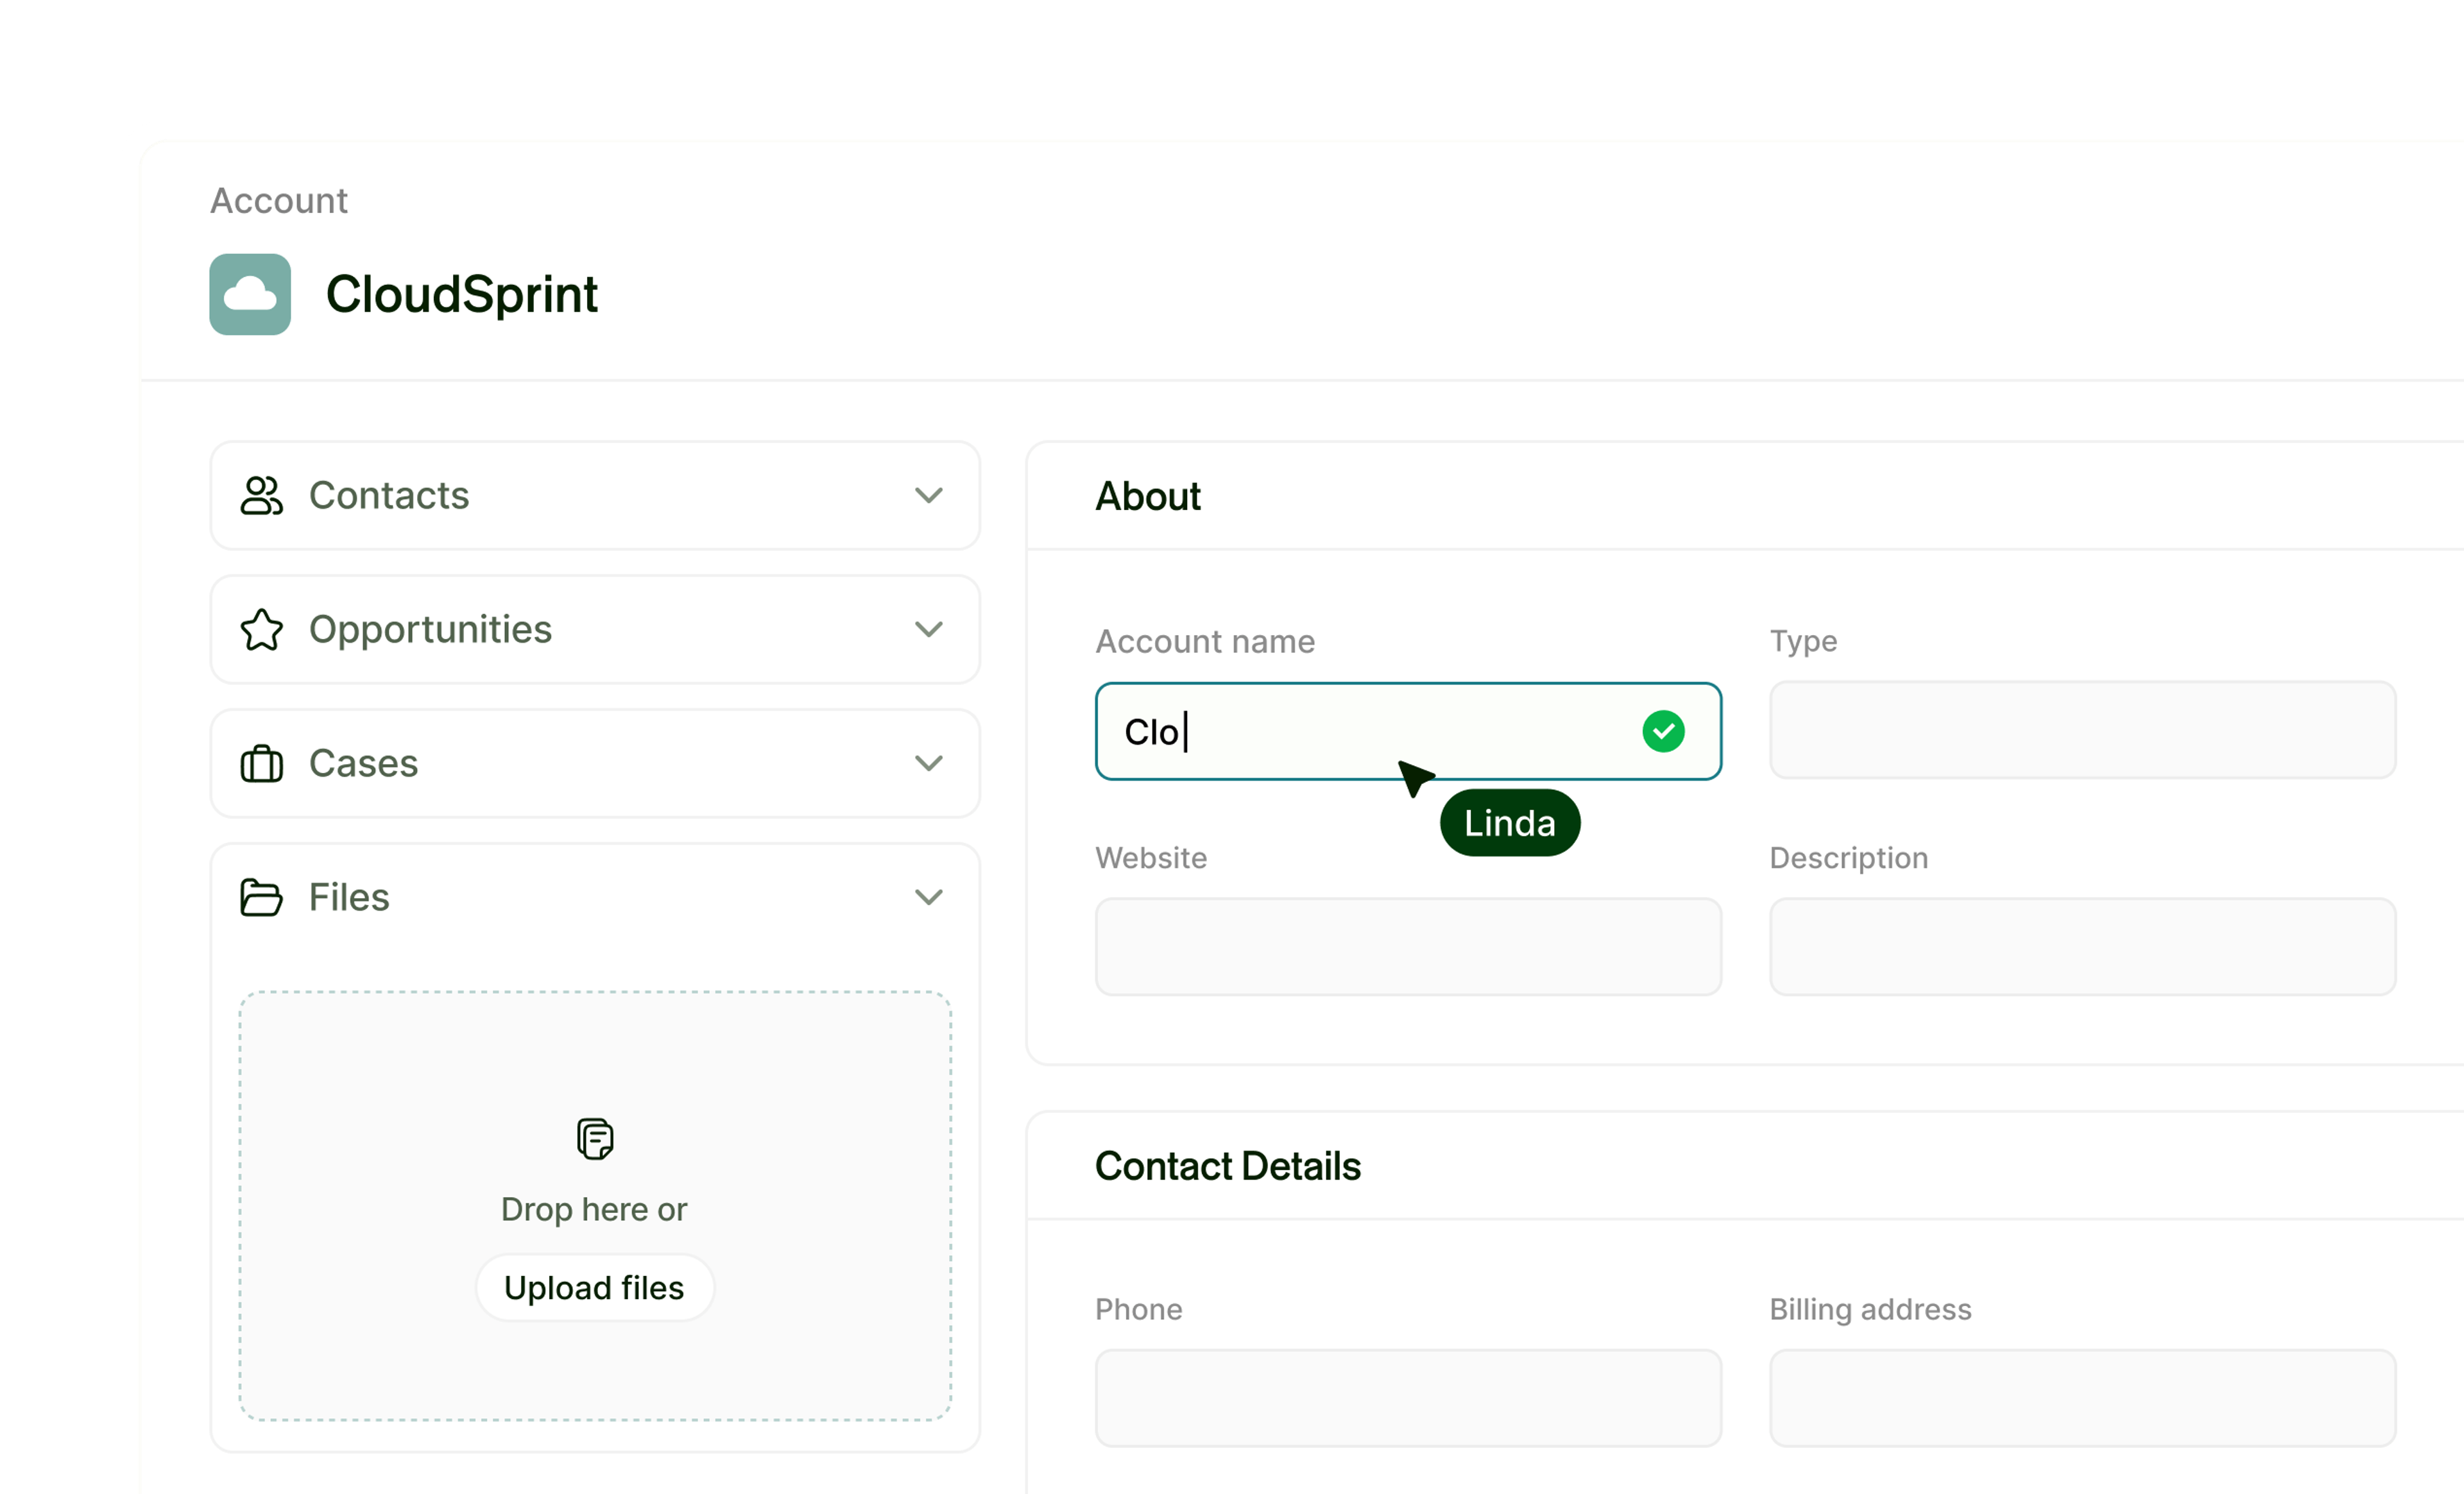Select the Billing address field

(2082, 1397)
